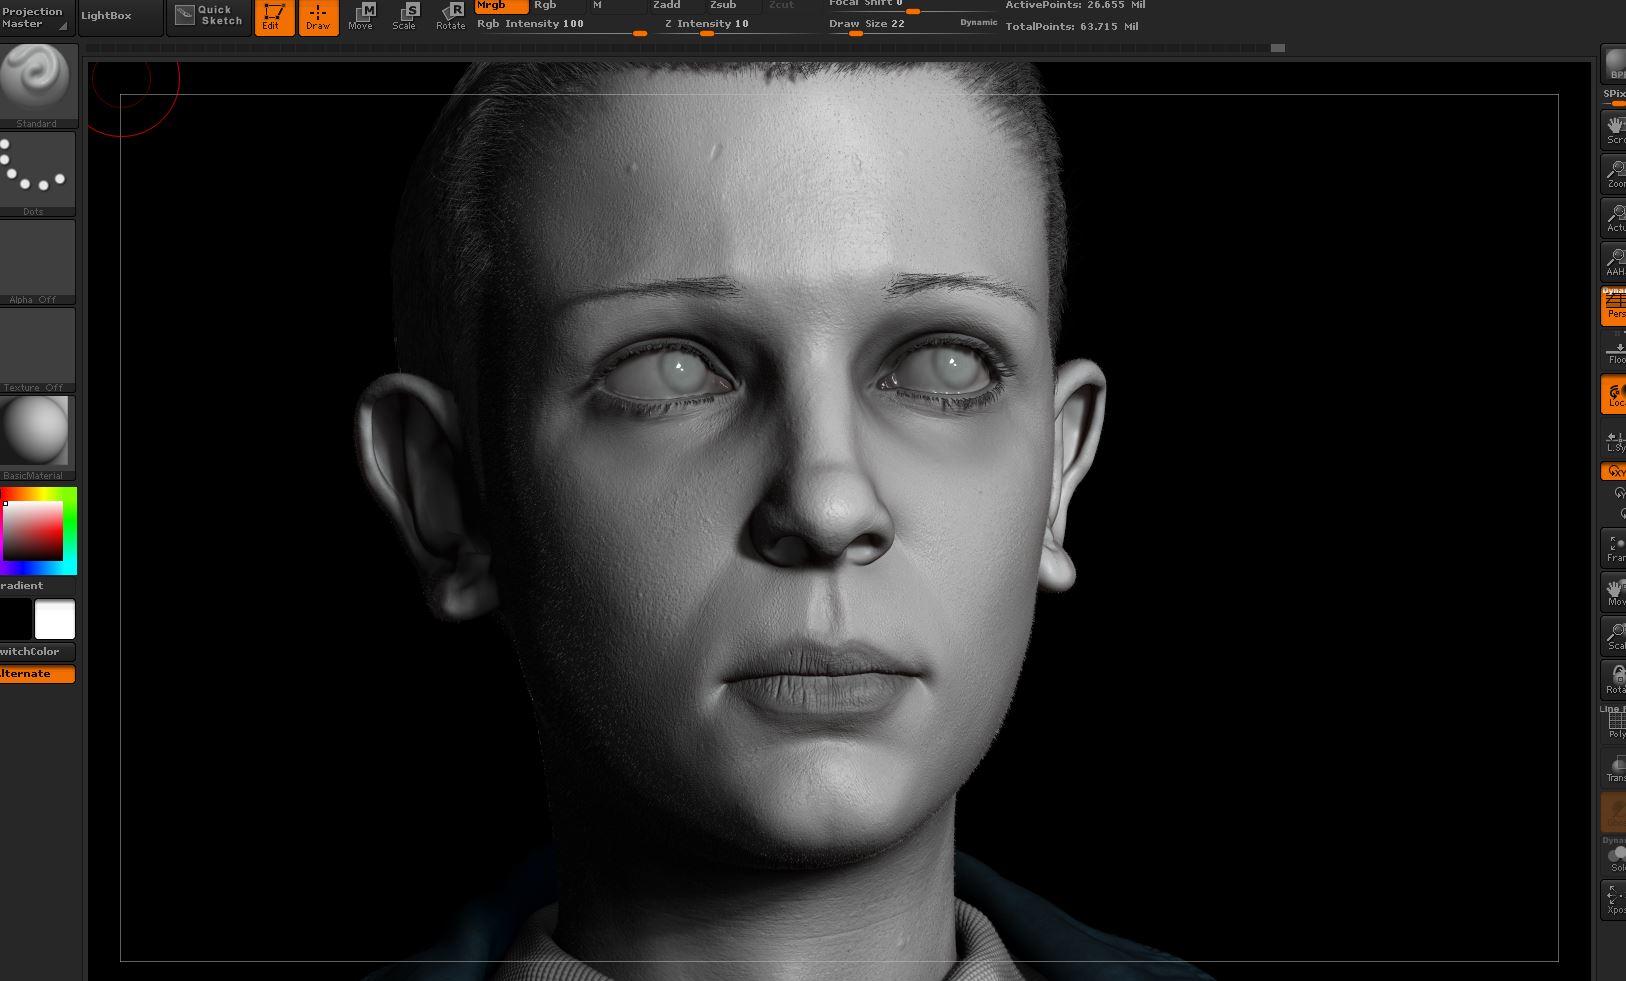Open the Texture Off selector
This screenshot has width=1626, height=981.
37,350
